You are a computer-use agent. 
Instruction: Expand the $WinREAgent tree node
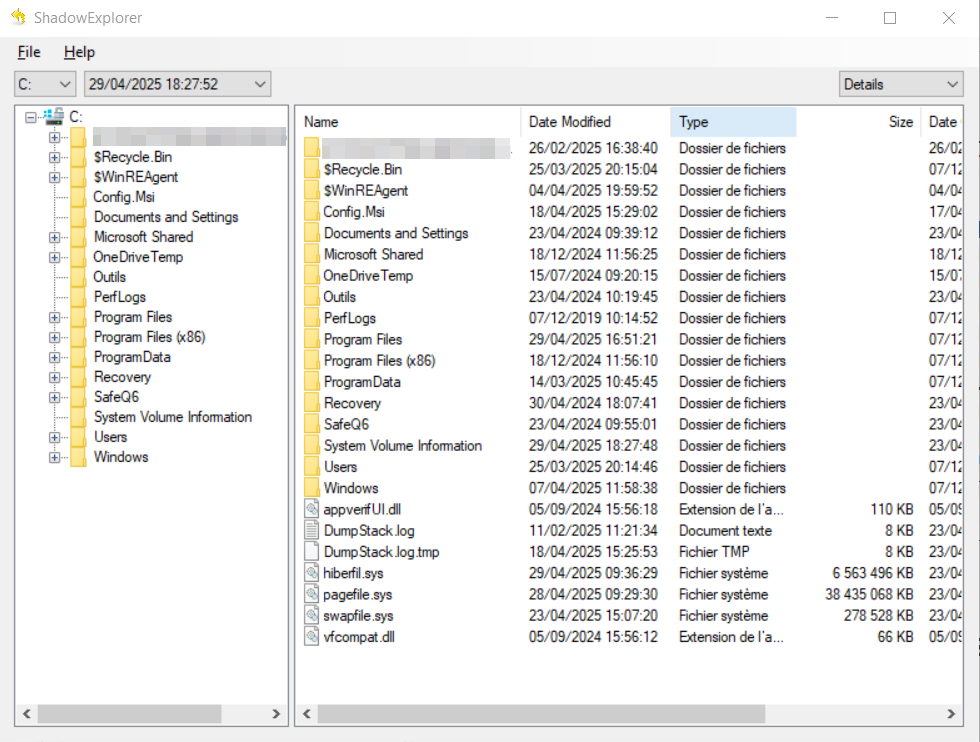click(x=54, y=177)
